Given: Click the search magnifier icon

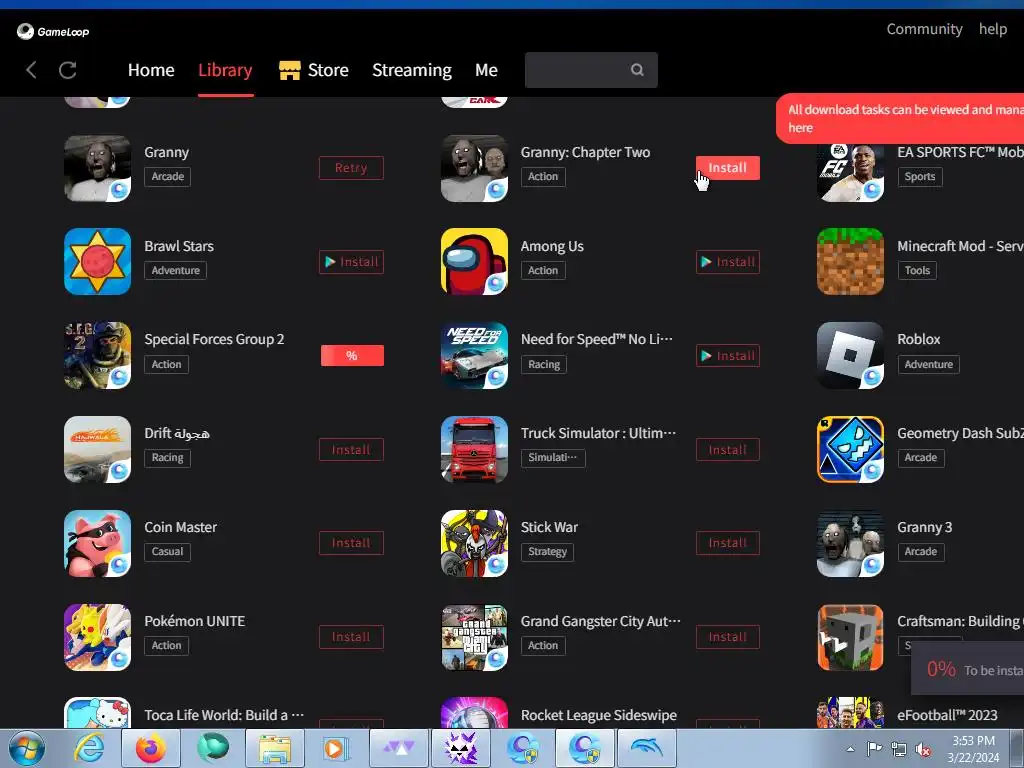Looking at the screenshot, I should point(637,70).
